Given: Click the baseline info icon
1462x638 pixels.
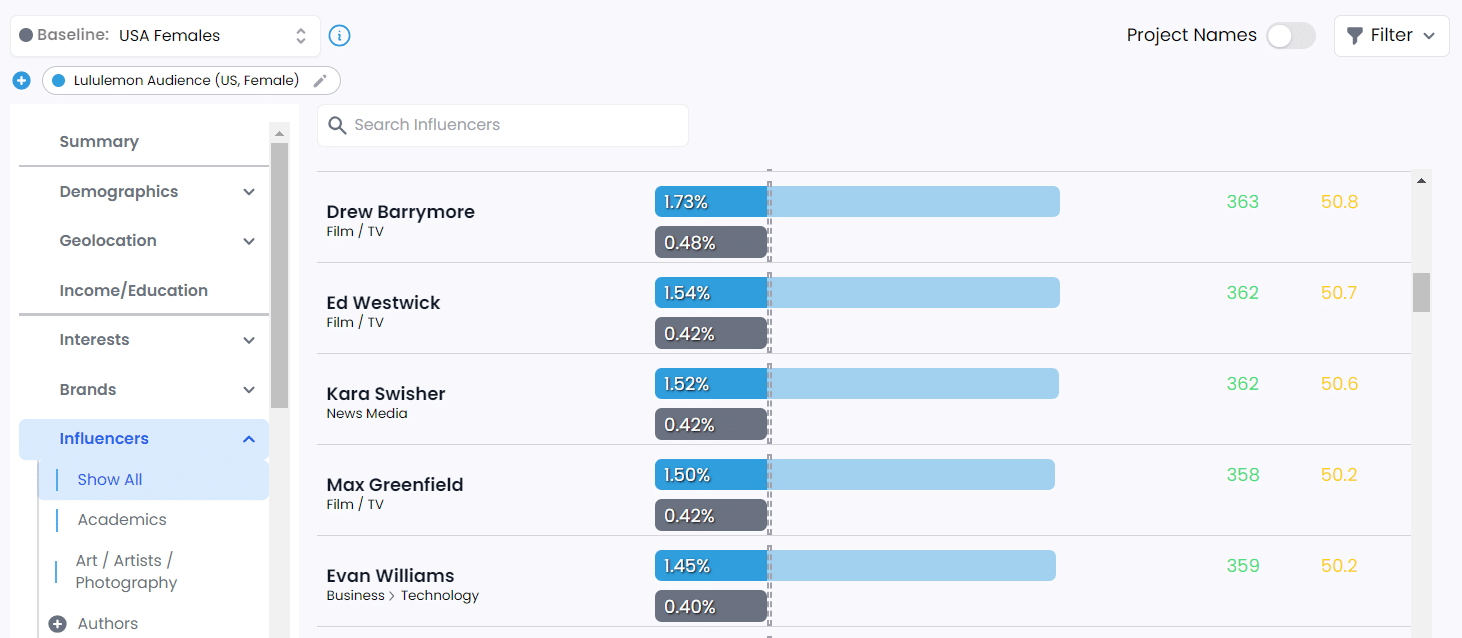Looking at the screenshot, I should point(340,36).
